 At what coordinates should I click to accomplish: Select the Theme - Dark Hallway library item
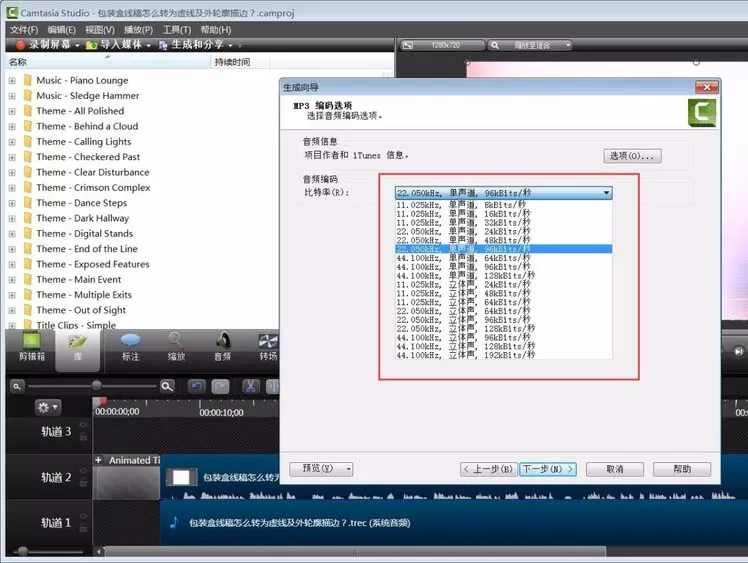click(83, 219)
